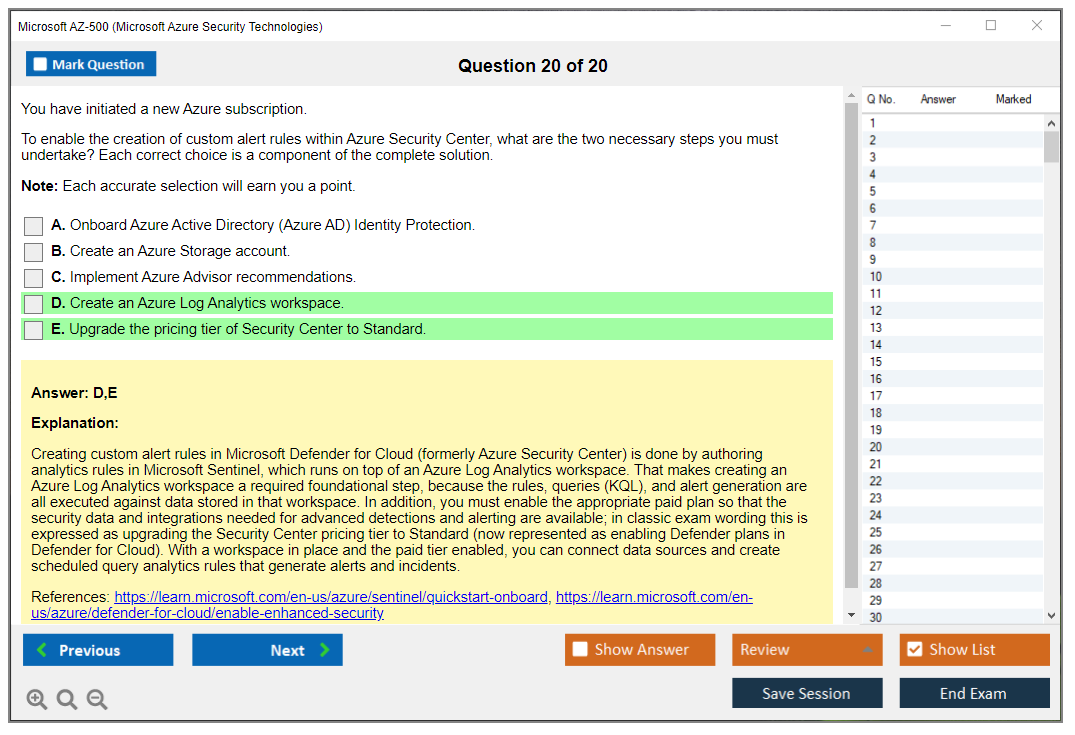The height and width of the screenshot is (735, 1075).
Task: Click the Save Session button
Action: coord(807,693)
